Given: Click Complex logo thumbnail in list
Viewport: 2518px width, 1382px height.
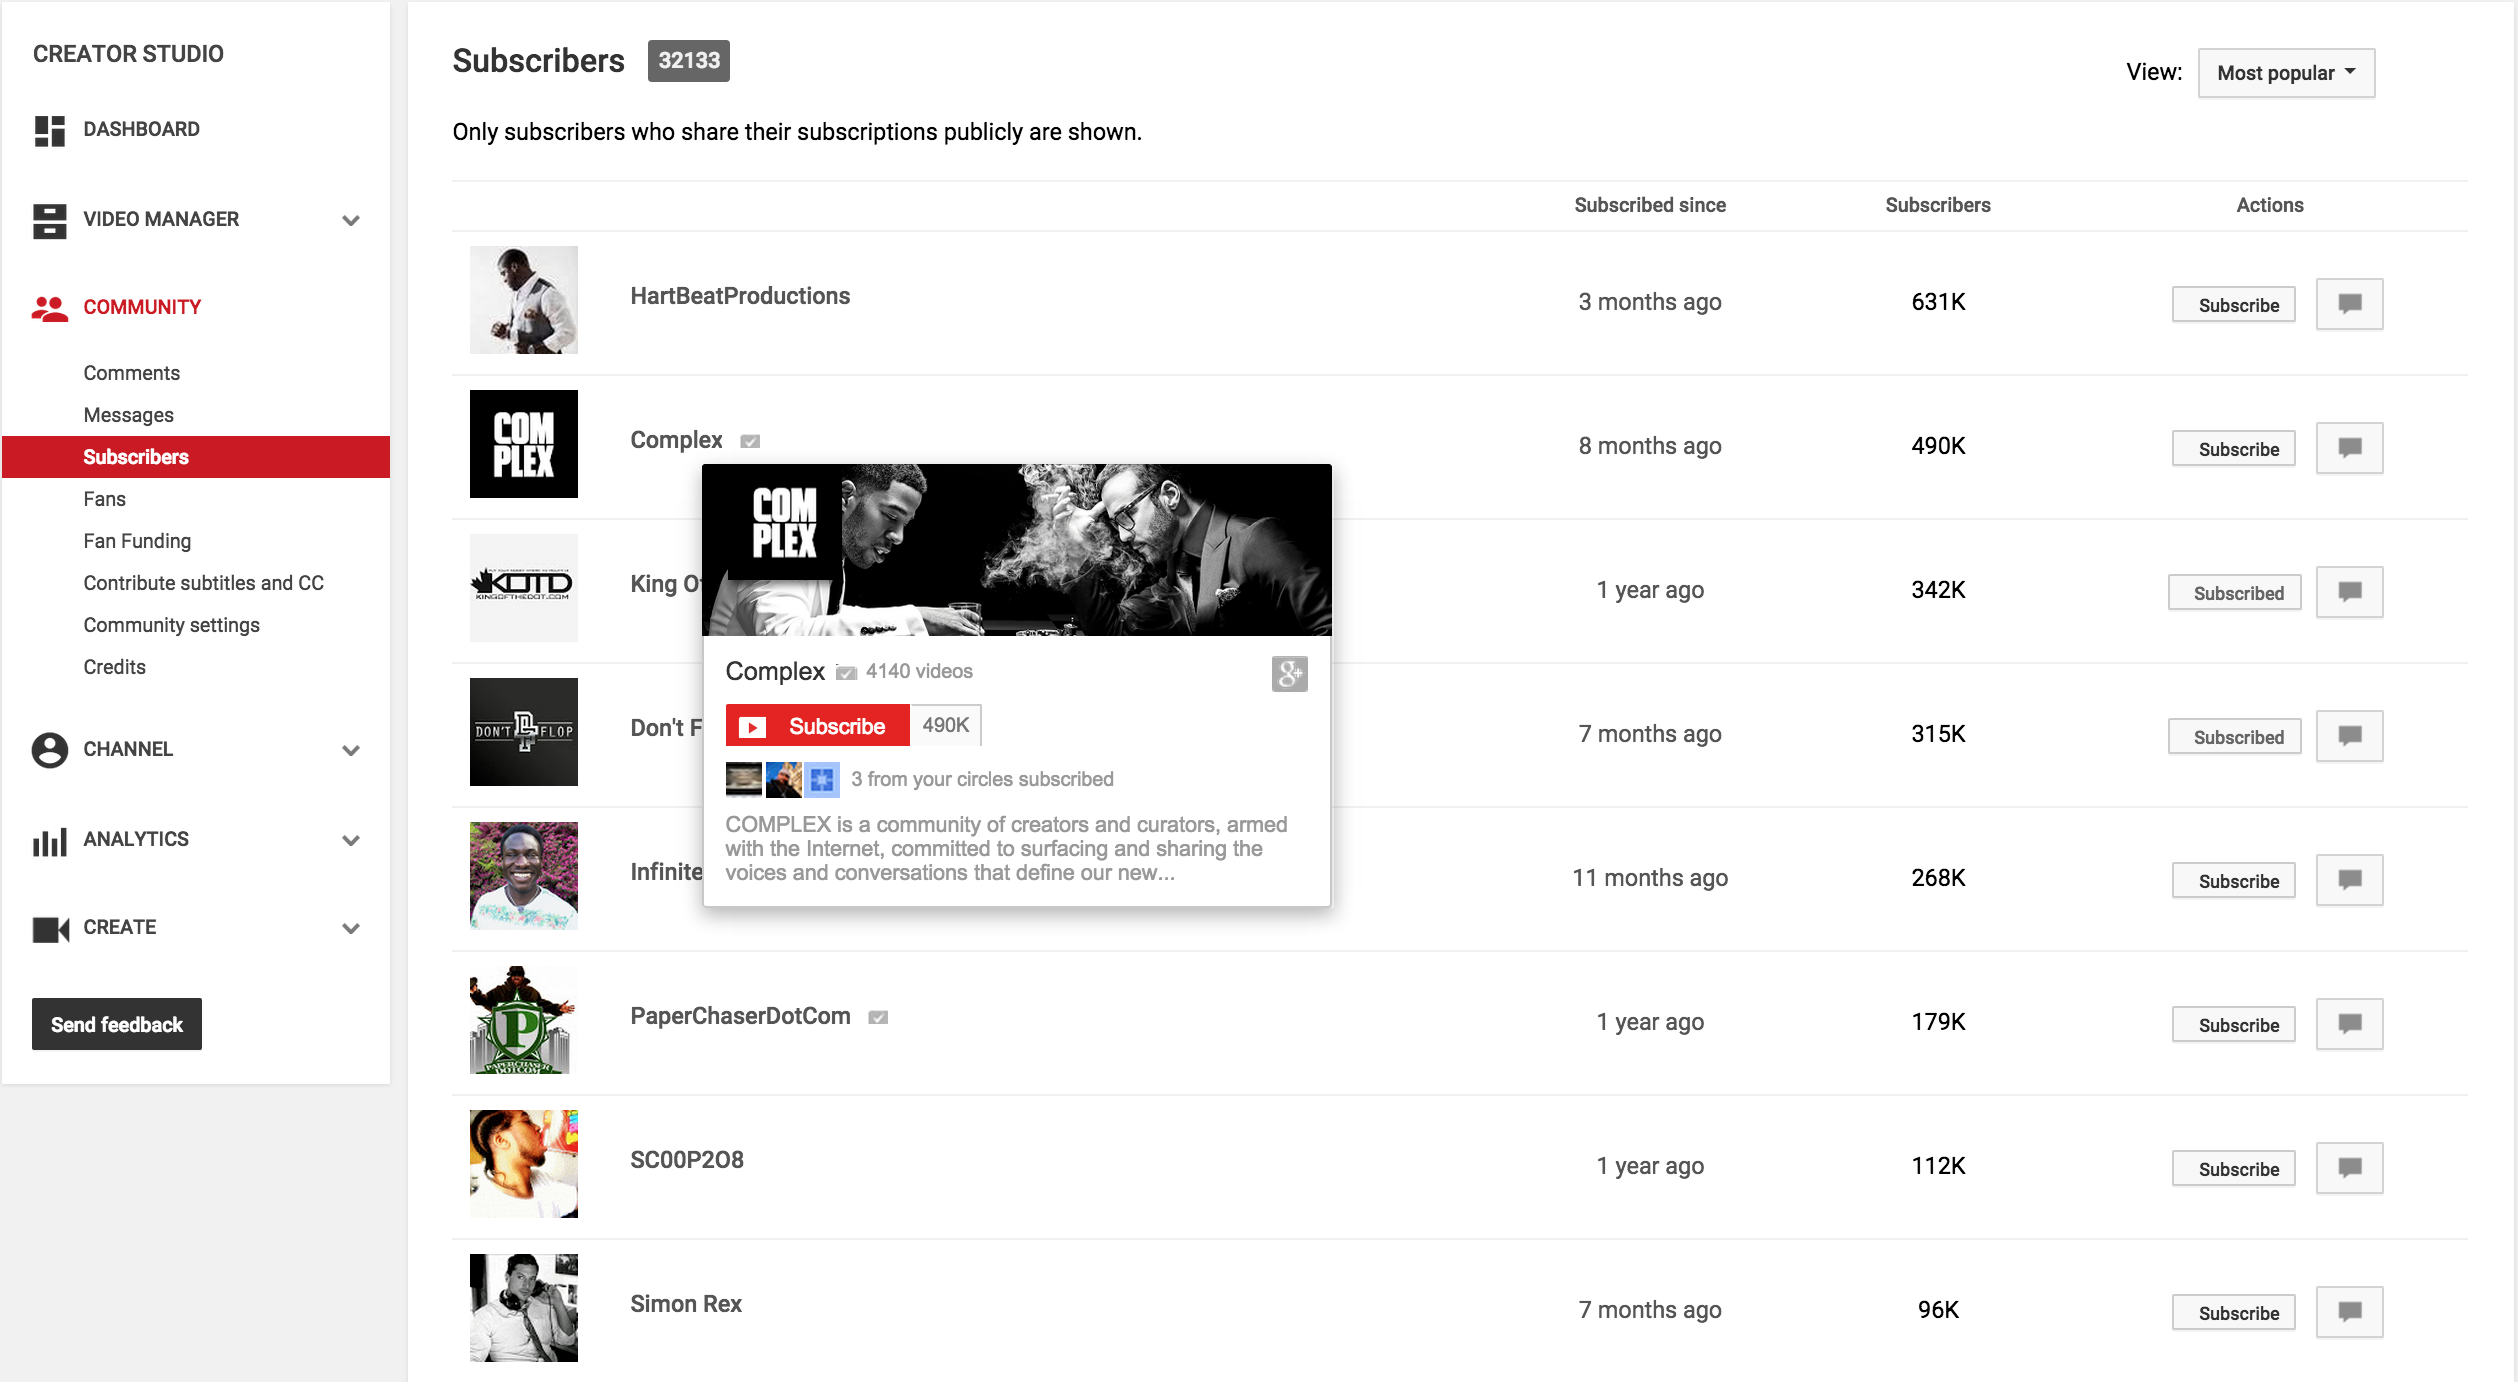Looking at the screenshot, I should (524, 444).
